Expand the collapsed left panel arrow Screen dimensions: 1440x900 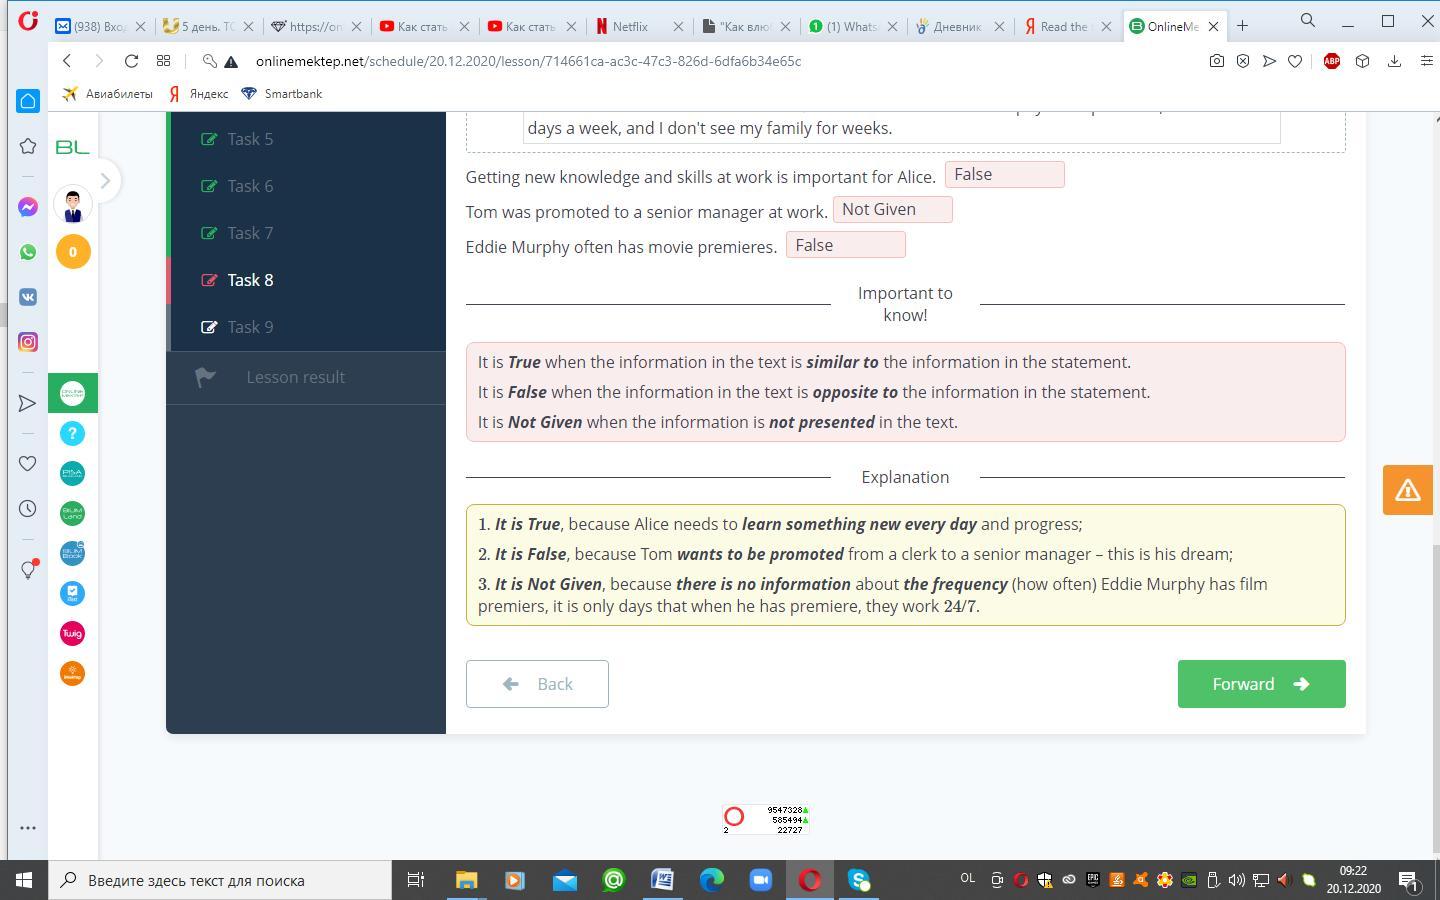coord(105,181)
